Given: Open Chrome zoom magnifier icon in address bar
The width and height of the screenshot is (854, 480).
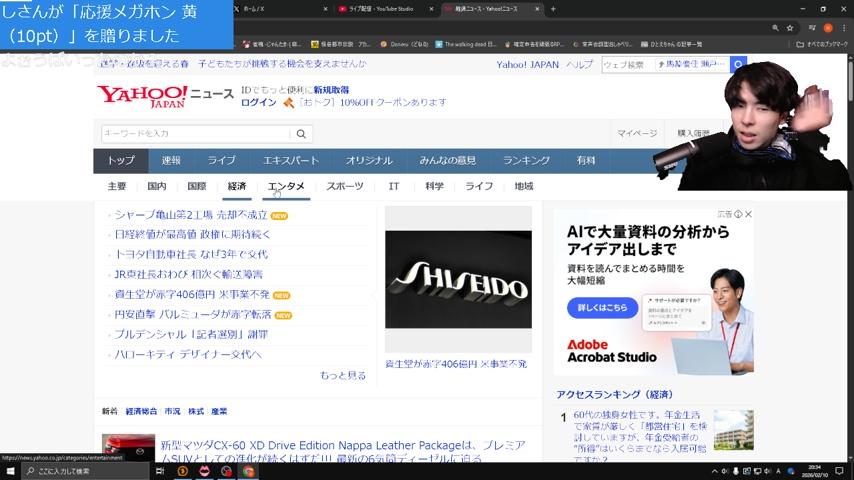Looking at the screenshot, I should coord(775,28).
